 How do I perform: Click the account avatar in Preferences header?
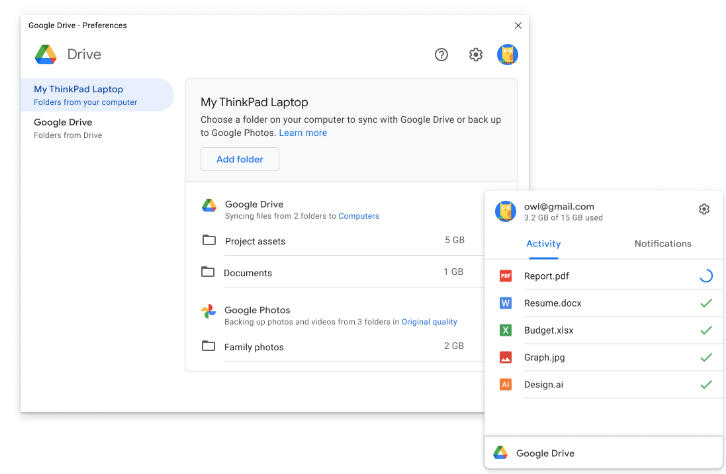507,55
